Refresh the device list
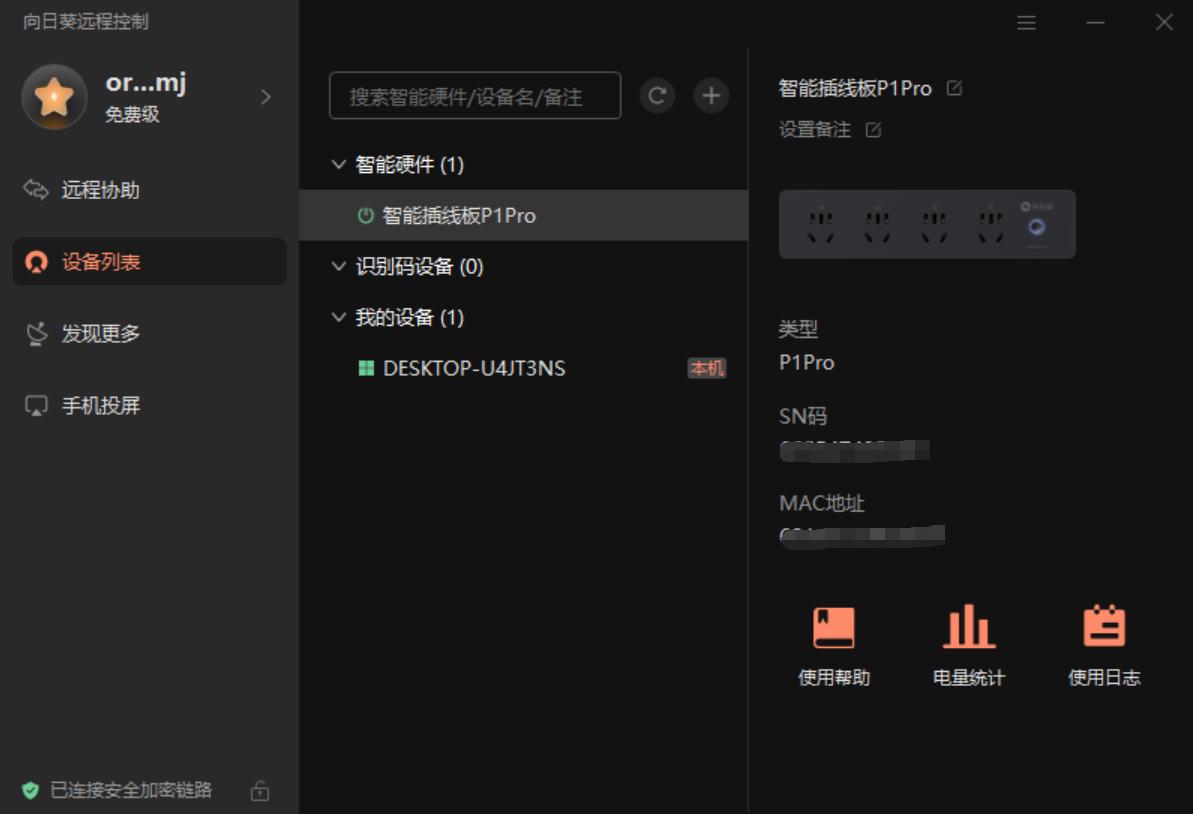 click(657, 95)
